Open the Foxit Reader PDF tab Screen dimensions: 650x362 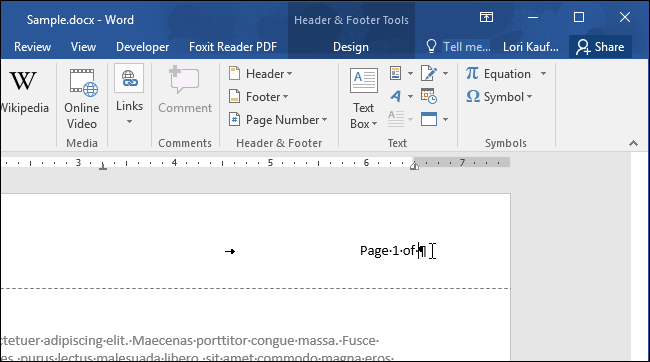pyautogui.click(x=233, y=47)
